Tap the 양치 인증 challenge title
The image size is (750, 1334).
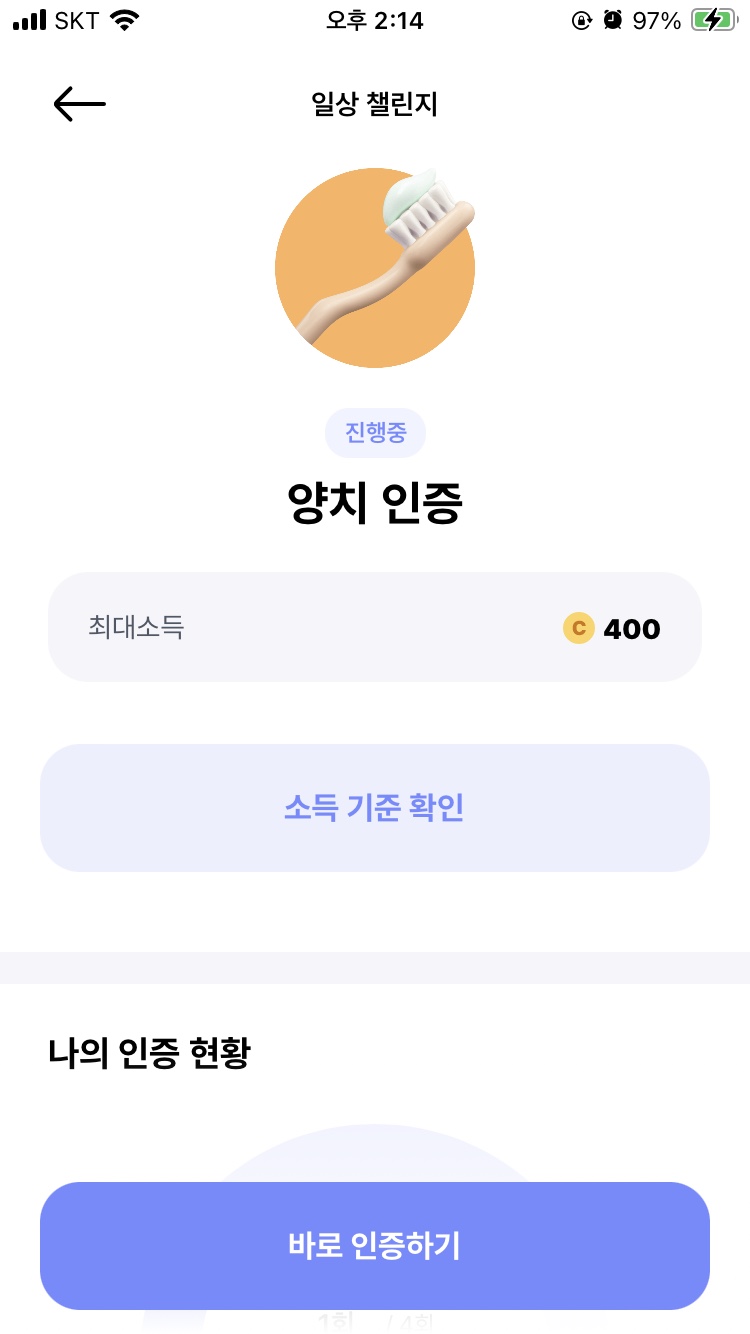(375, 503)
